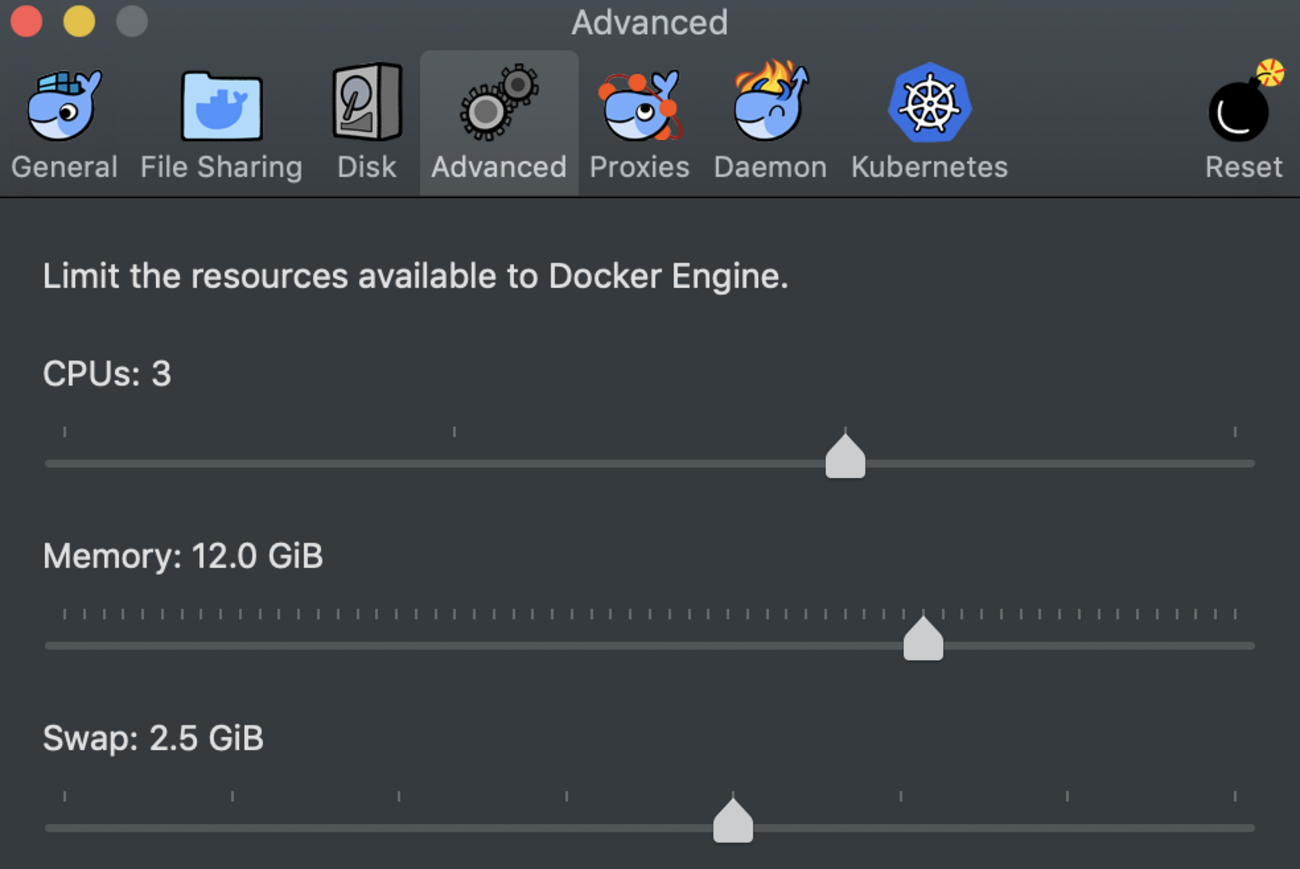Click the File Sharing tab label

221,167
